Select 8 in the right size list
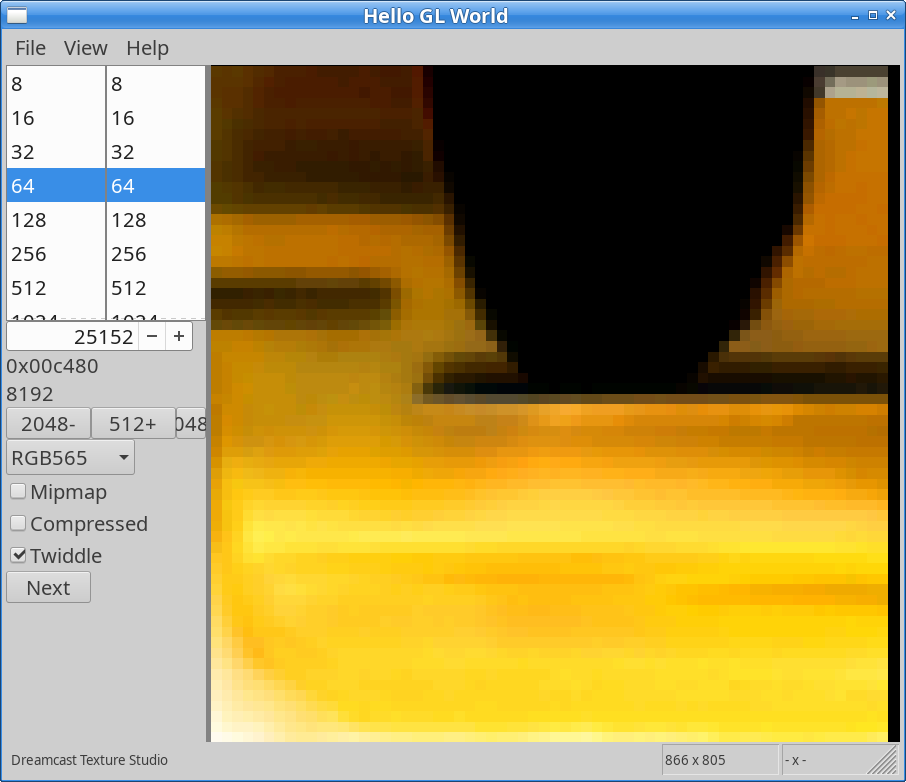Viewport: 906px width, 782px height. pos(156,84)
